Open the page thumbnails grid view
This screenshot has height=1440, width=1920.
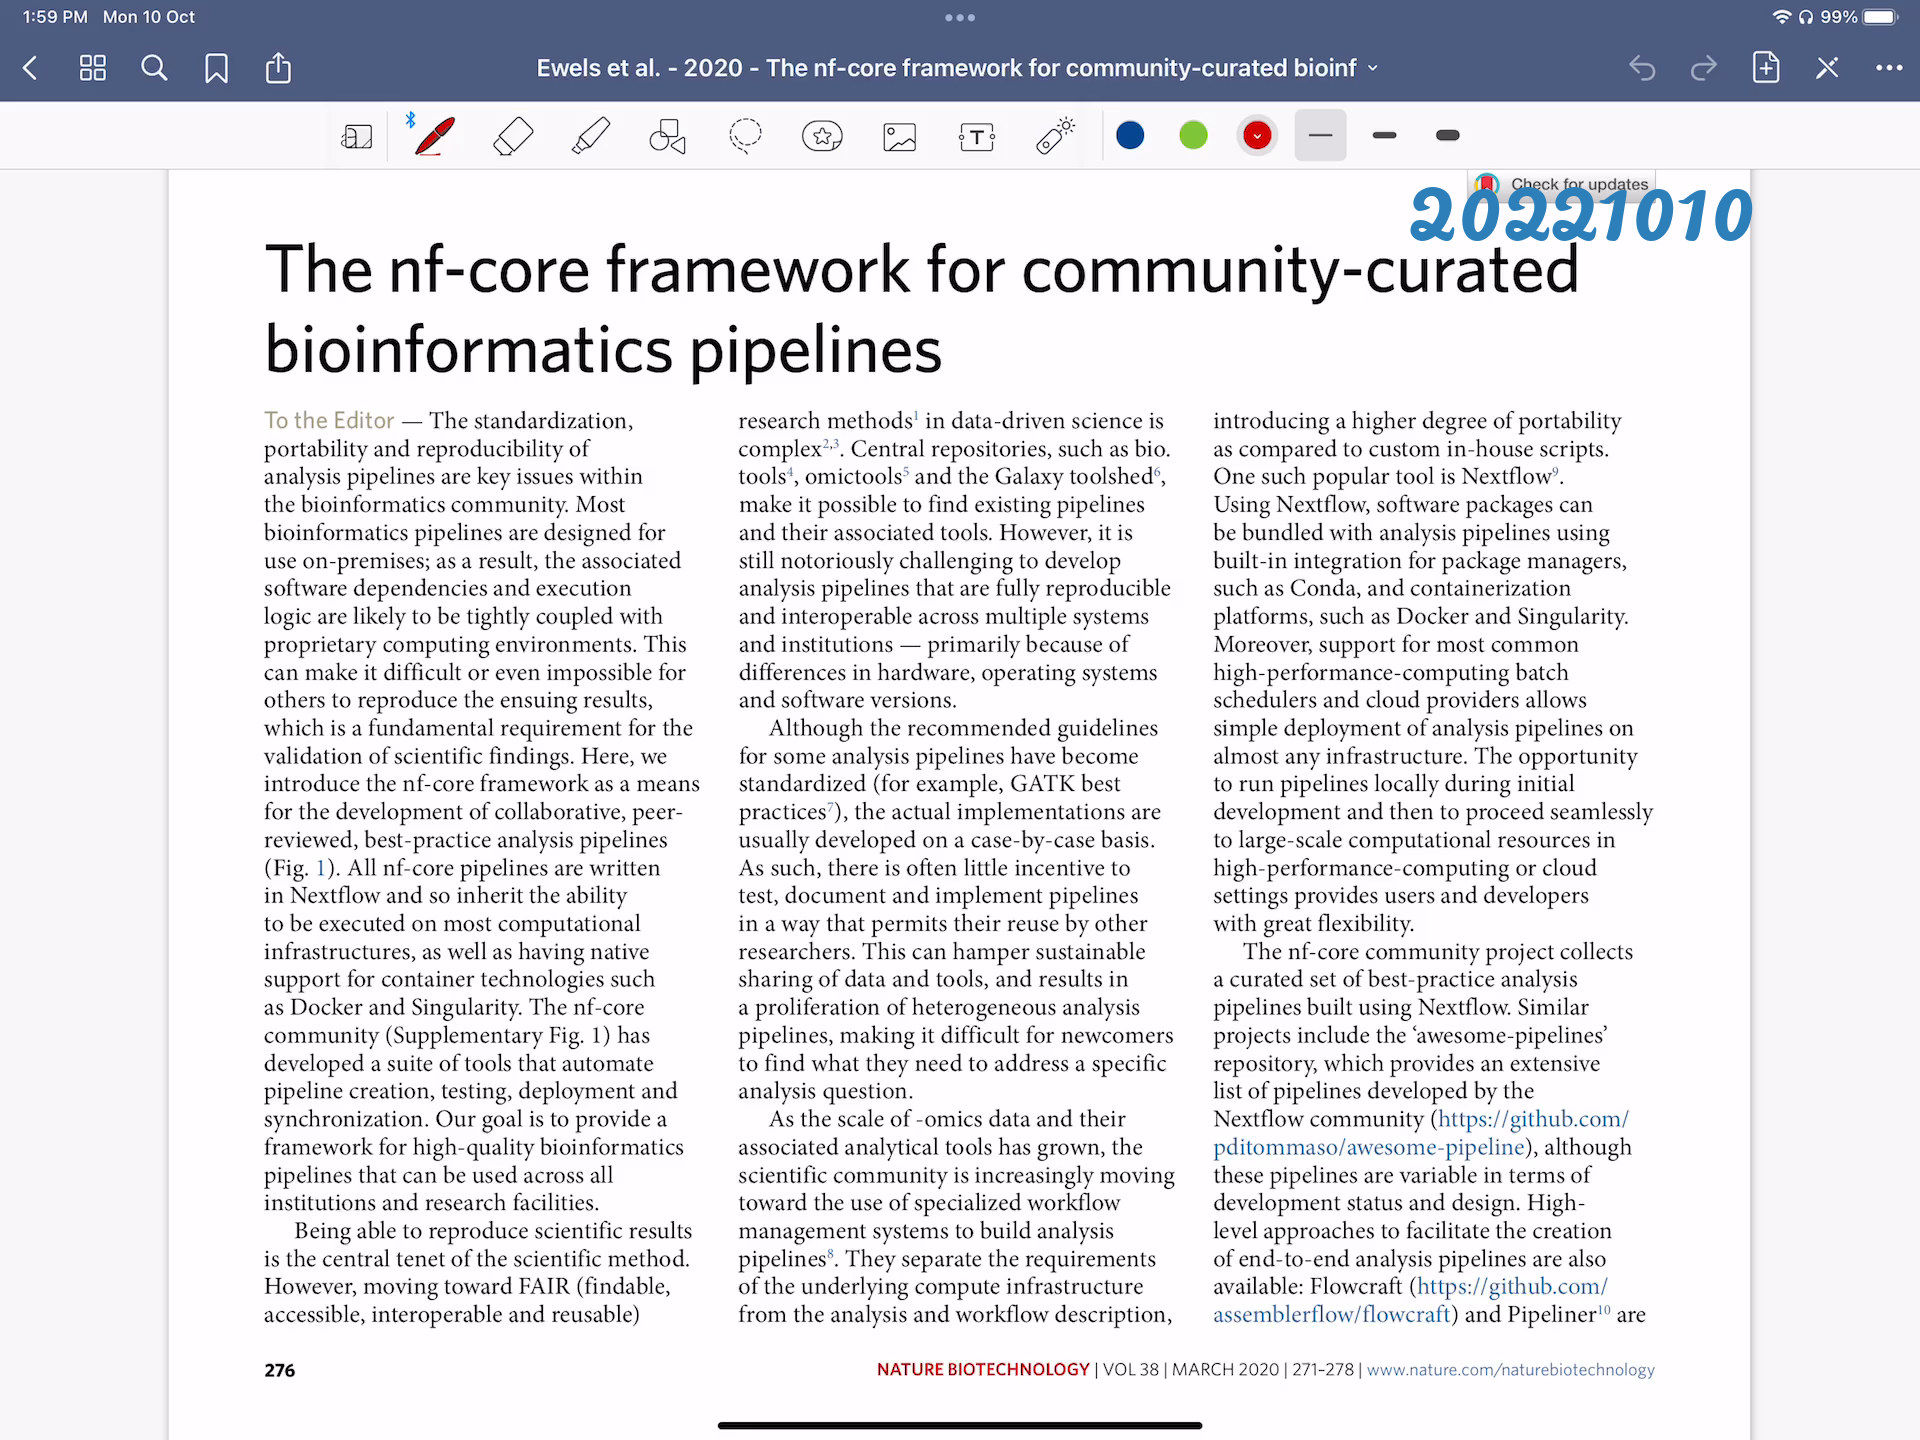[92, 68]
